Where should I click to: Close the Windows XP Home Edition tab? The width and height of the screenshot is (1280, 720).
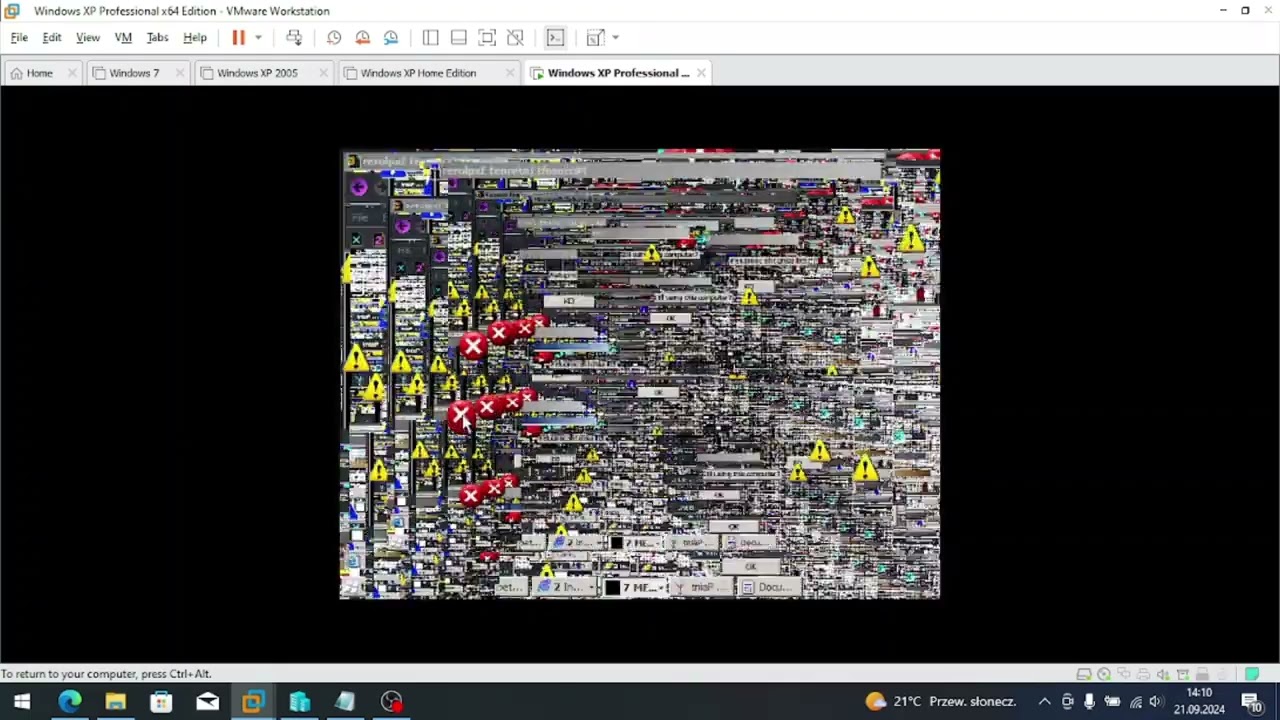click(510, 73)
